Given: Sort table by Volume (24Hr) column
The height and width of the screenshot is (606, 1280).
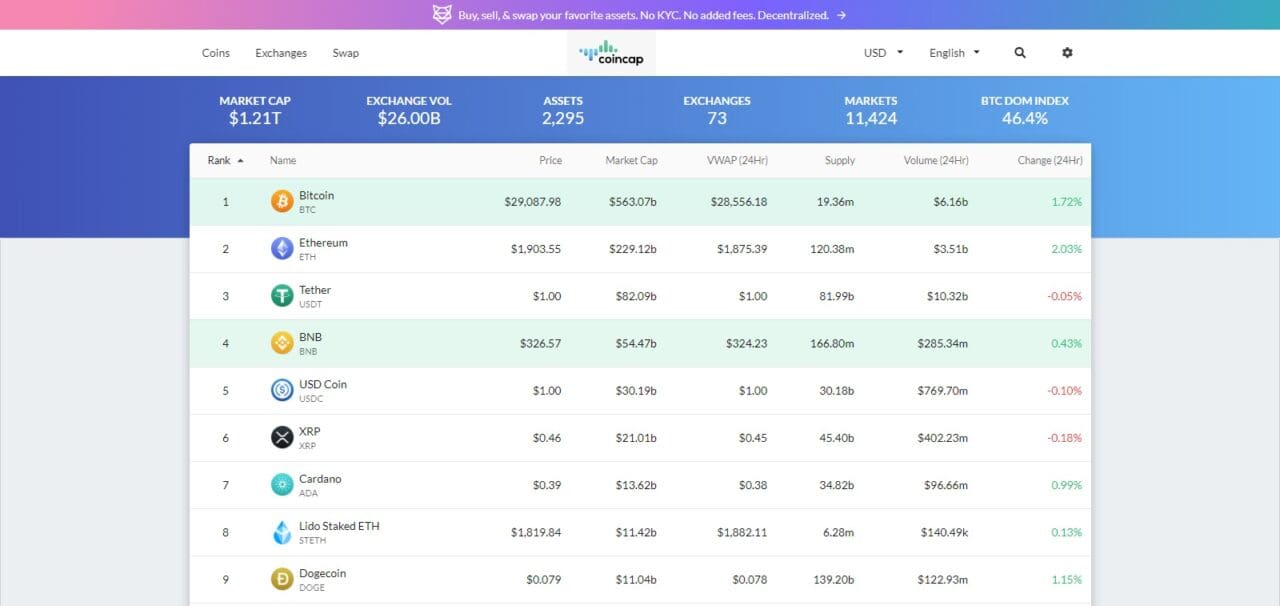Looking at the screenshot, I should [935, 160].
